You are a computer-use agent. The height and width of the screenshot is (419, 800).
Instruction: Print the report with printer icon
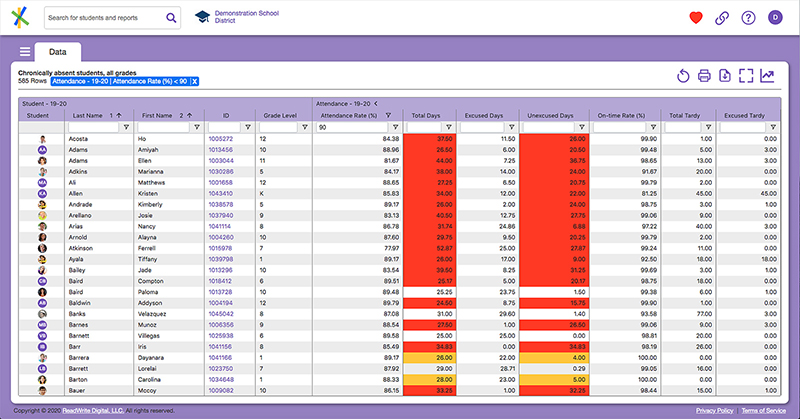(704, 76)
